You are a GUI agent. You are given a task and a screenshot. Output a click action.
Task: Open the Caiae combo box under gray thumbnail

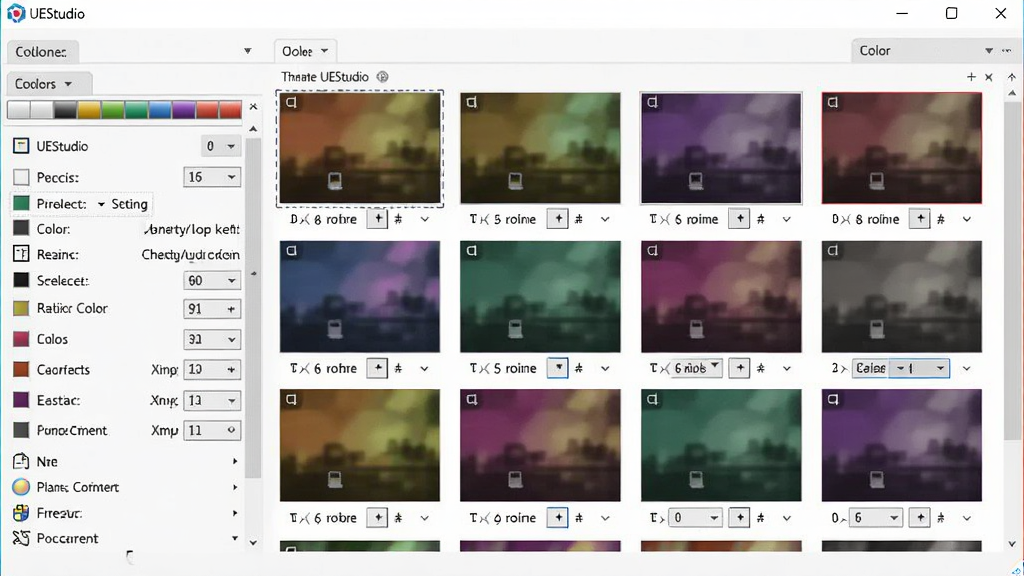pos(901,368)
